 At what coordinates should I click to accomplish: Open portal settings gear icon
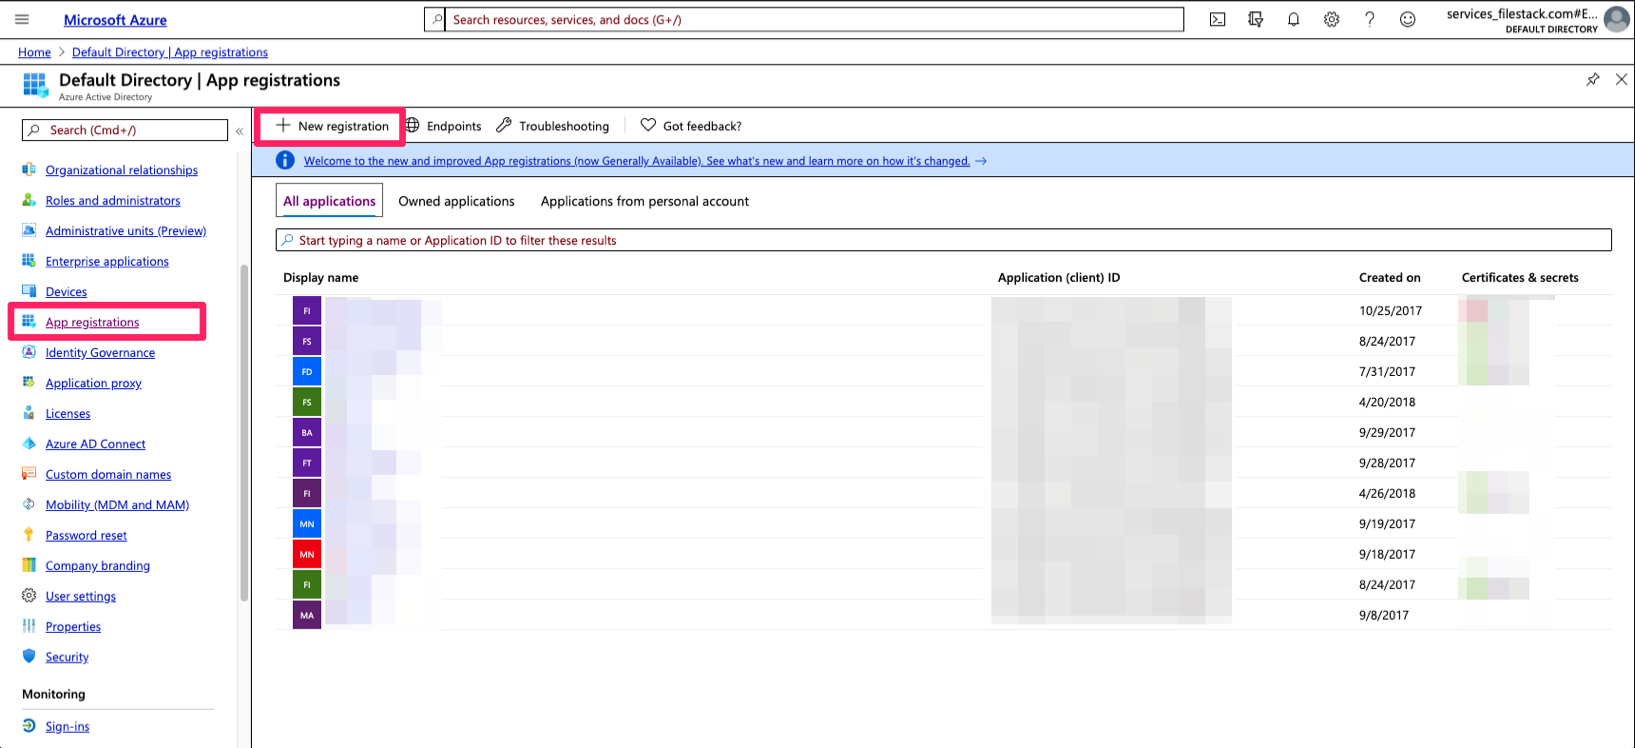tap(1331, 19)
